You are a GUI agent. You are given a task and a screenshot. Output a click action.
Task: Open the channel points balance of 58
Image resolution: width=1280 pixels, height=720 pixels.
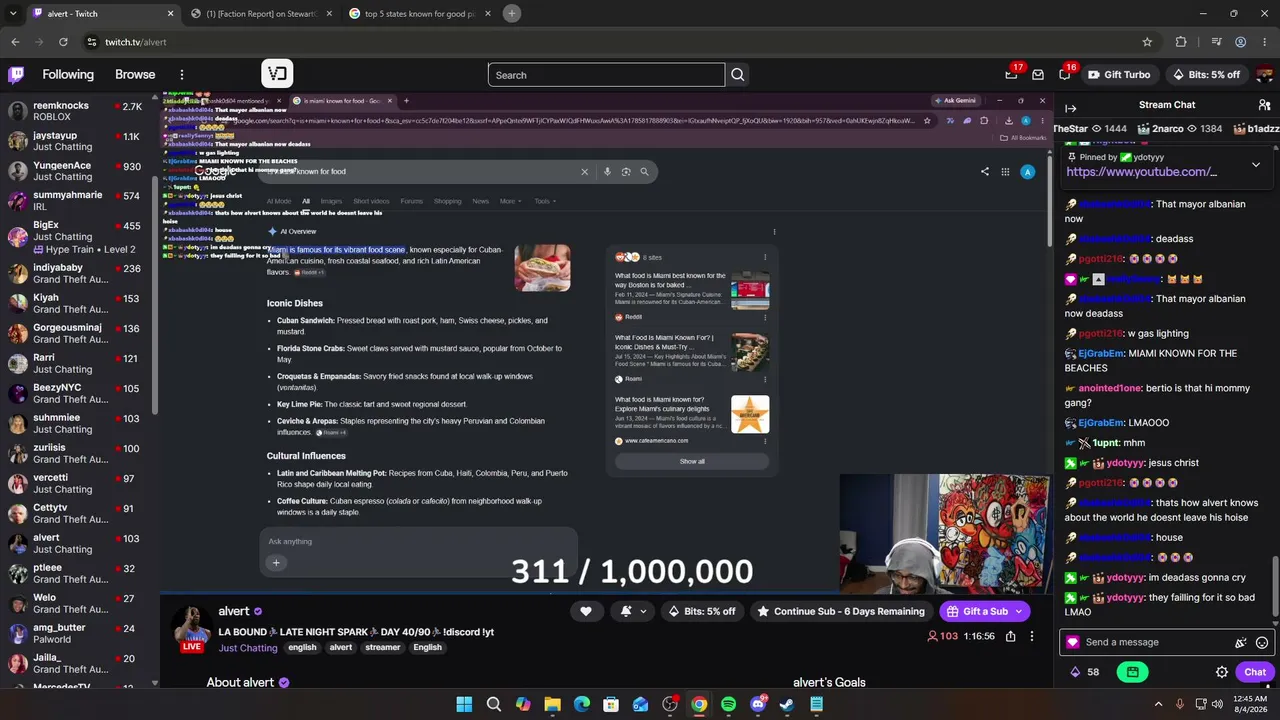[x=1084, y=672]
